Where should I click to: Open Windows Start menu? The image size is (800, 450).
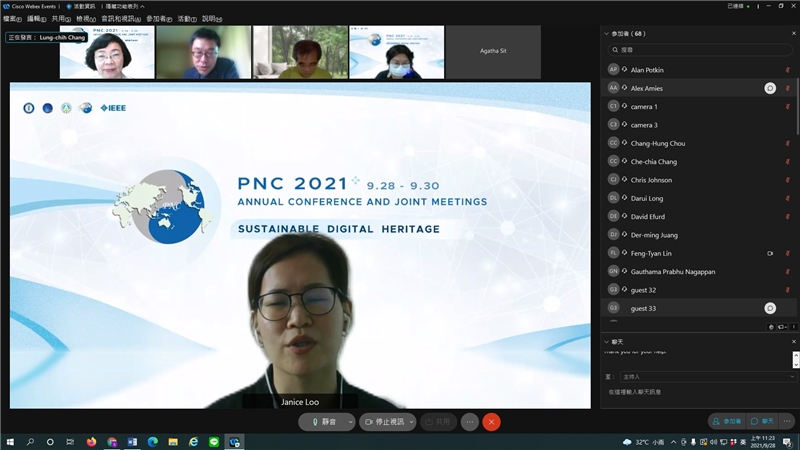tap(10, 442)
